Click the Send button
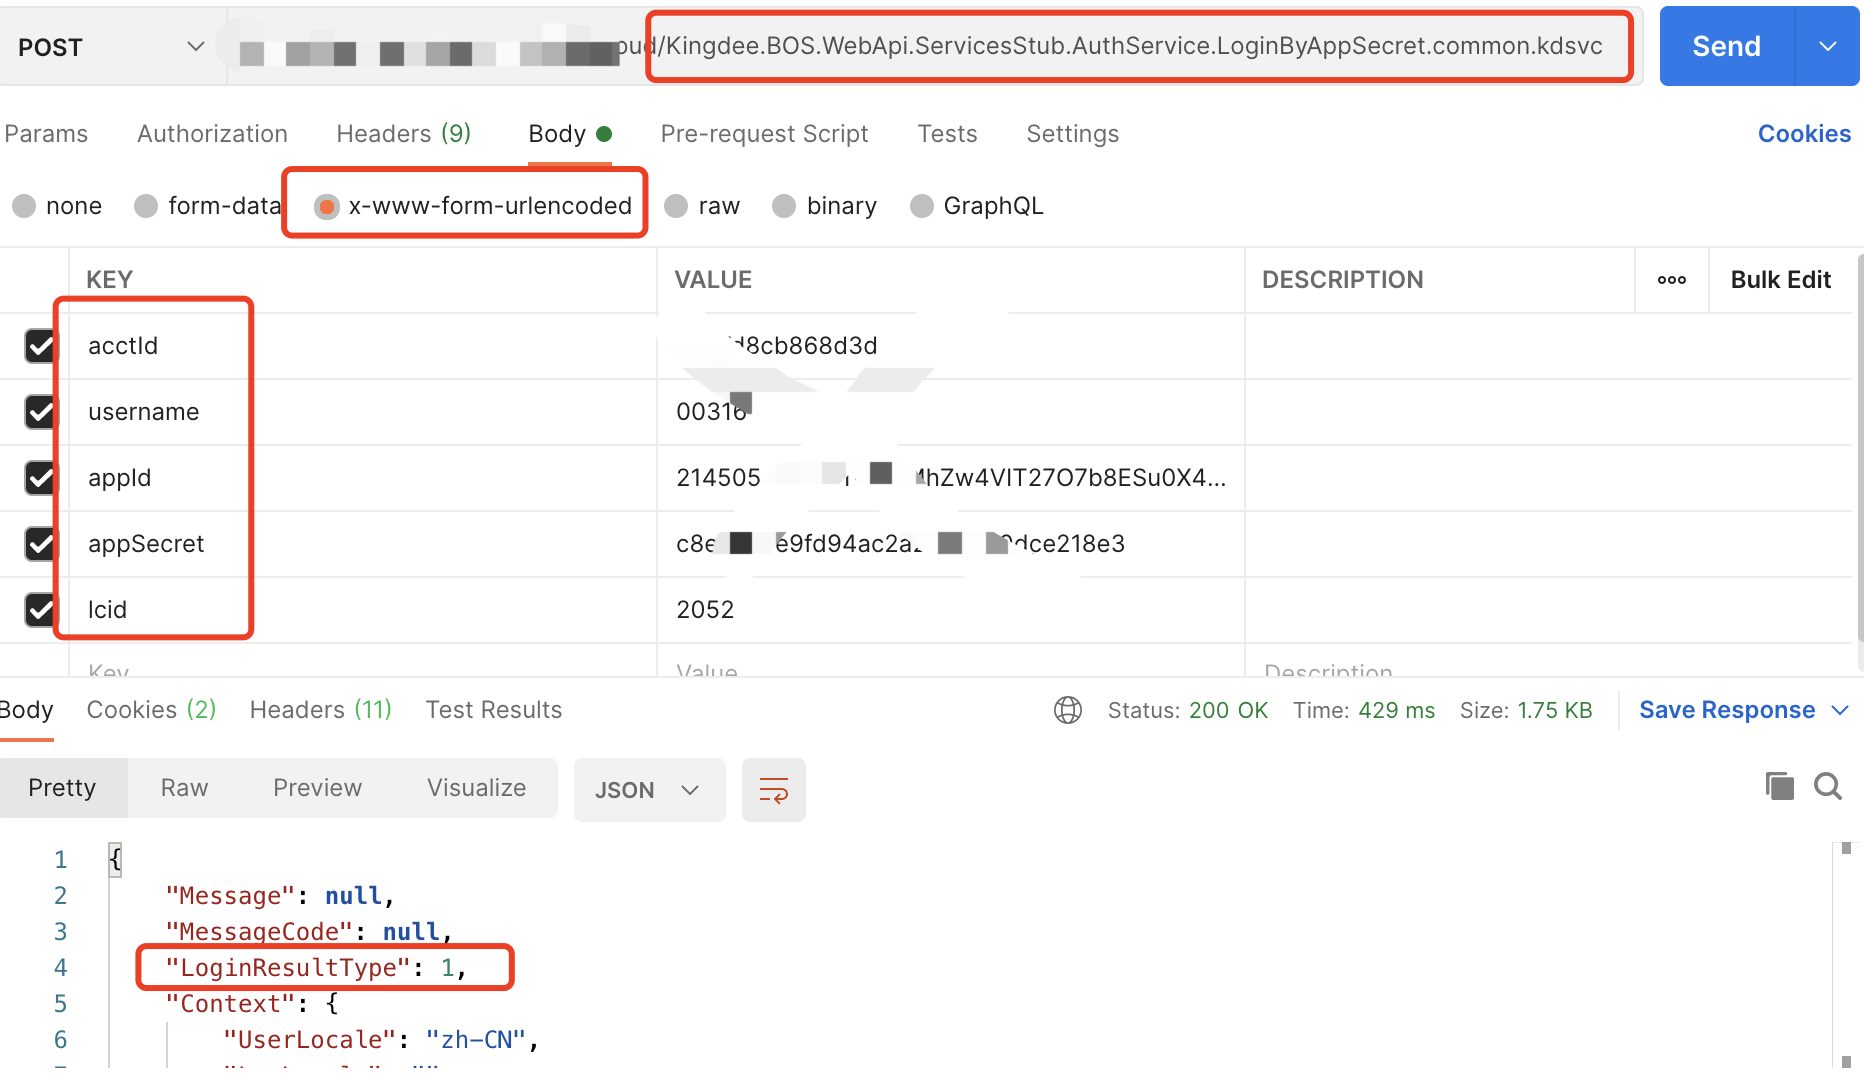The image size is (1864, 1078). 1725,45
